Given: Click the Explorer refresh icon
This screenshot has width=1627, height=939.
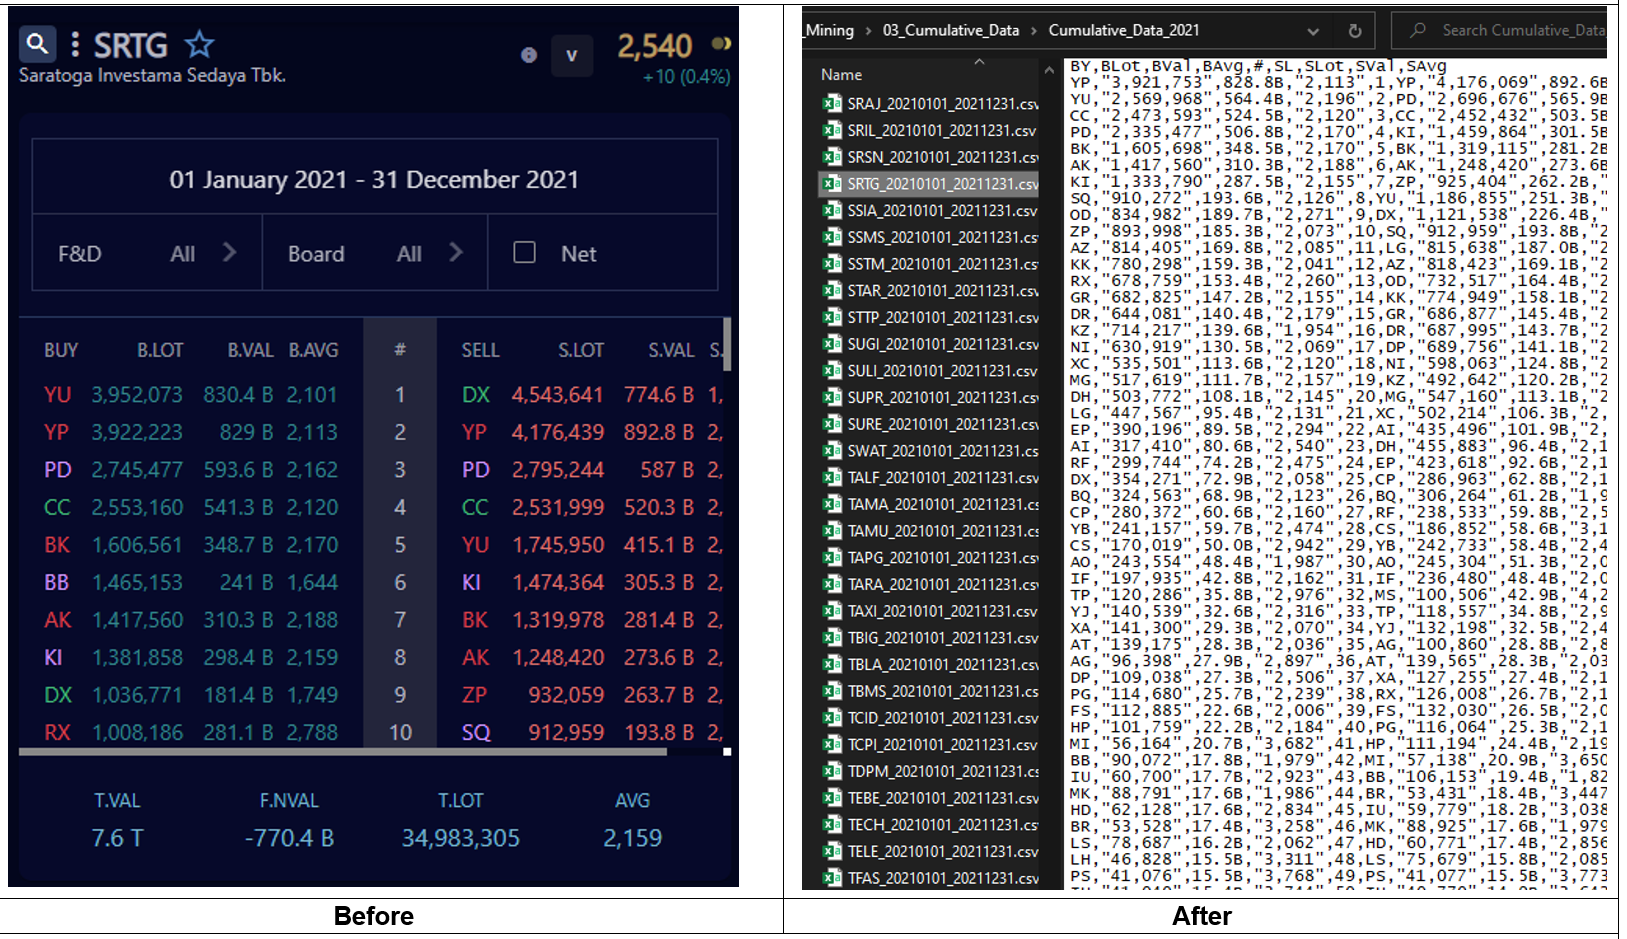Looking at the screenshot, I should (1355, 31).
